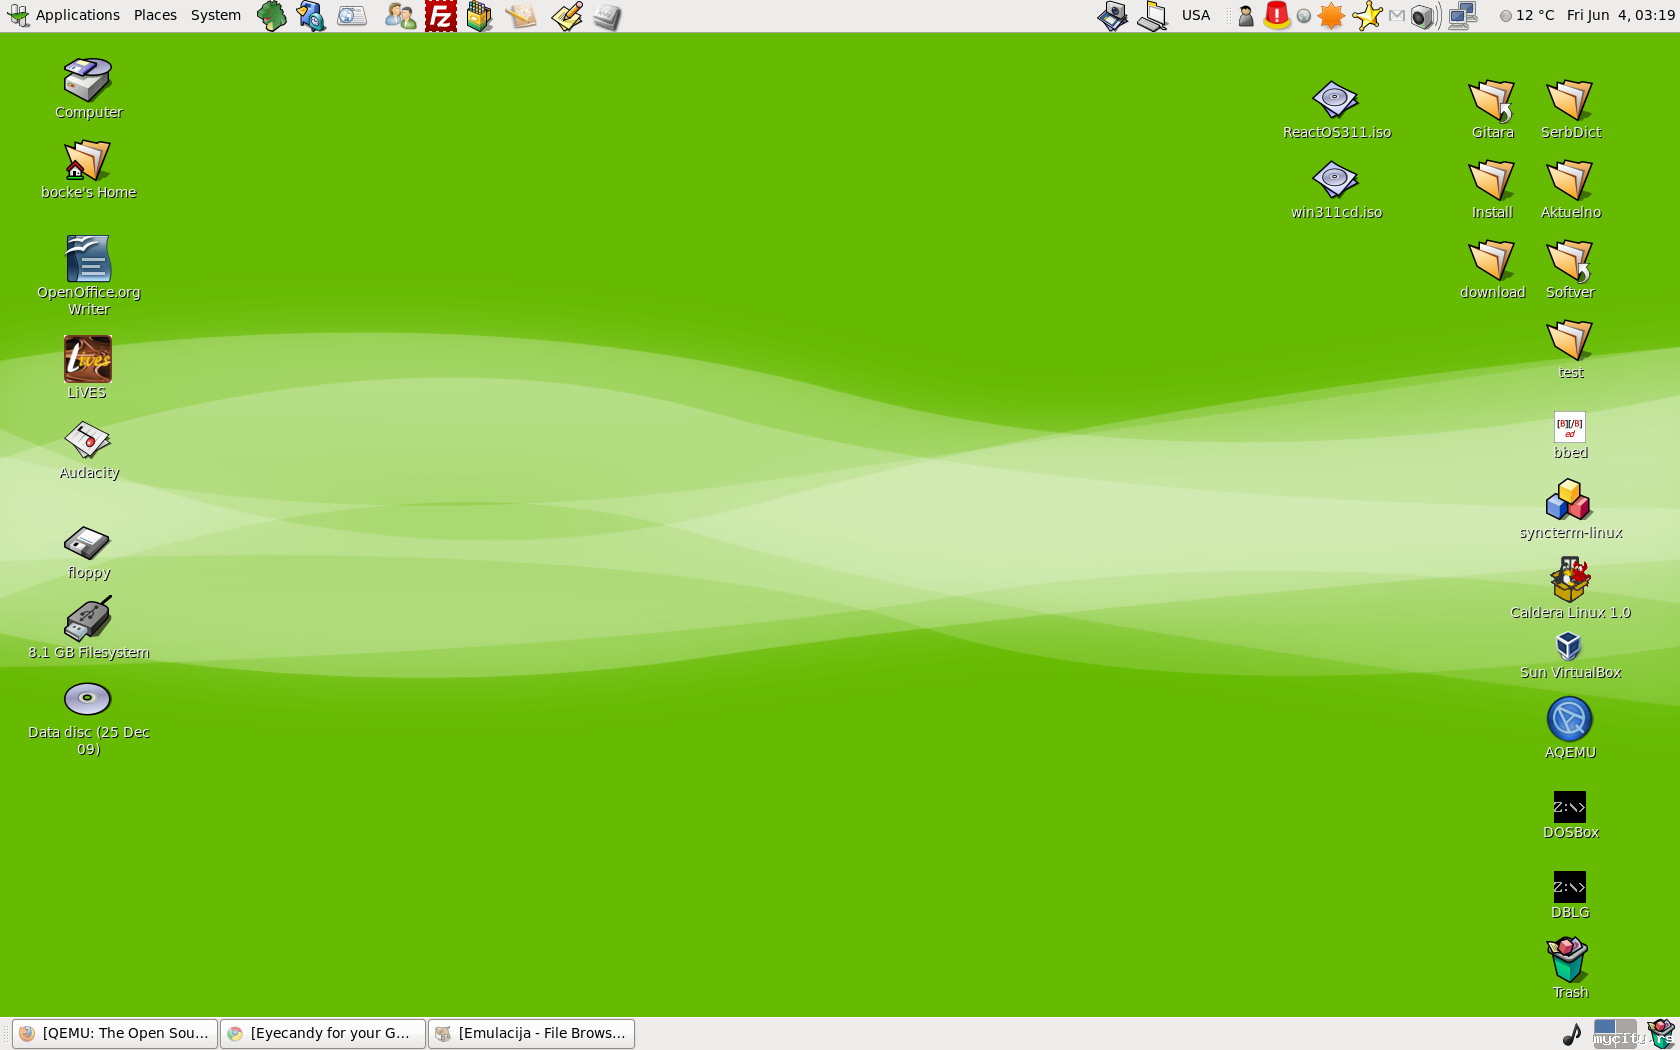Select bocke's Home folder icon

point(88,169)
